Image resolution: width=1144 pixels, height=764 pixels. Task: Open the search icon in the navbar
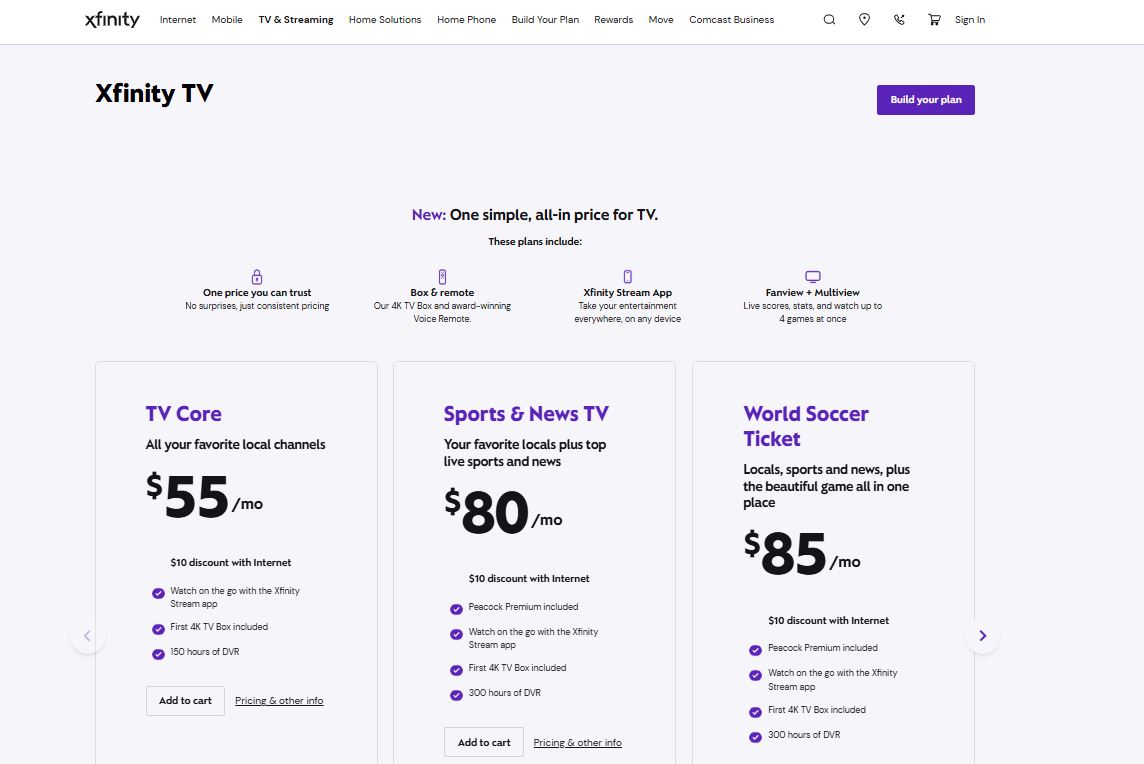coord(829,19)
